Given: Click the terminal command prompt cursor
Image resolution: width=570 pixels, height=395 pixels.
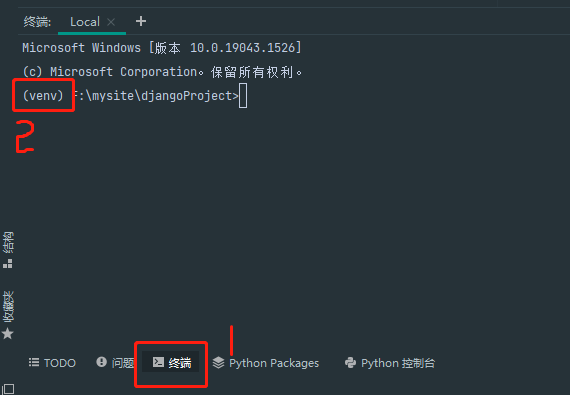Looking at the screenshot, I should pyautogui.click(x=243, y=96).
